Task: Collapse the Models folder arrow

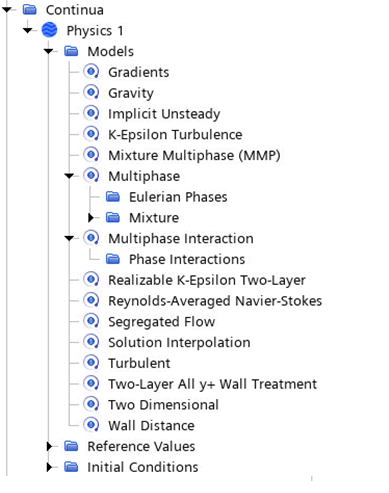Action: [x=48, y=51]
